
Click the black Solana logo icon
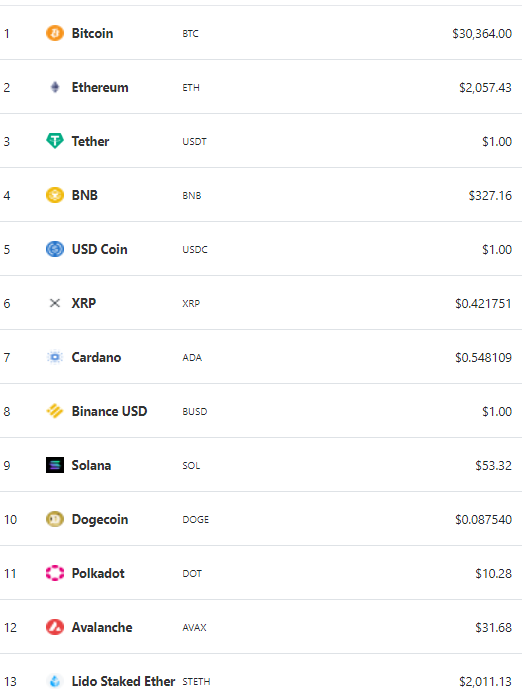pyautogui.click(x=55, y=465)
